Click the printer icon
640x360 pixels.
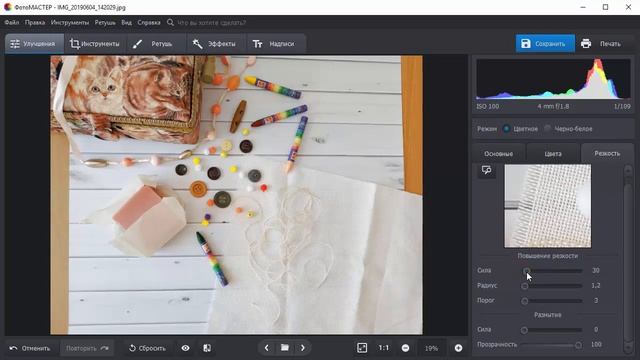pos(586,44)
